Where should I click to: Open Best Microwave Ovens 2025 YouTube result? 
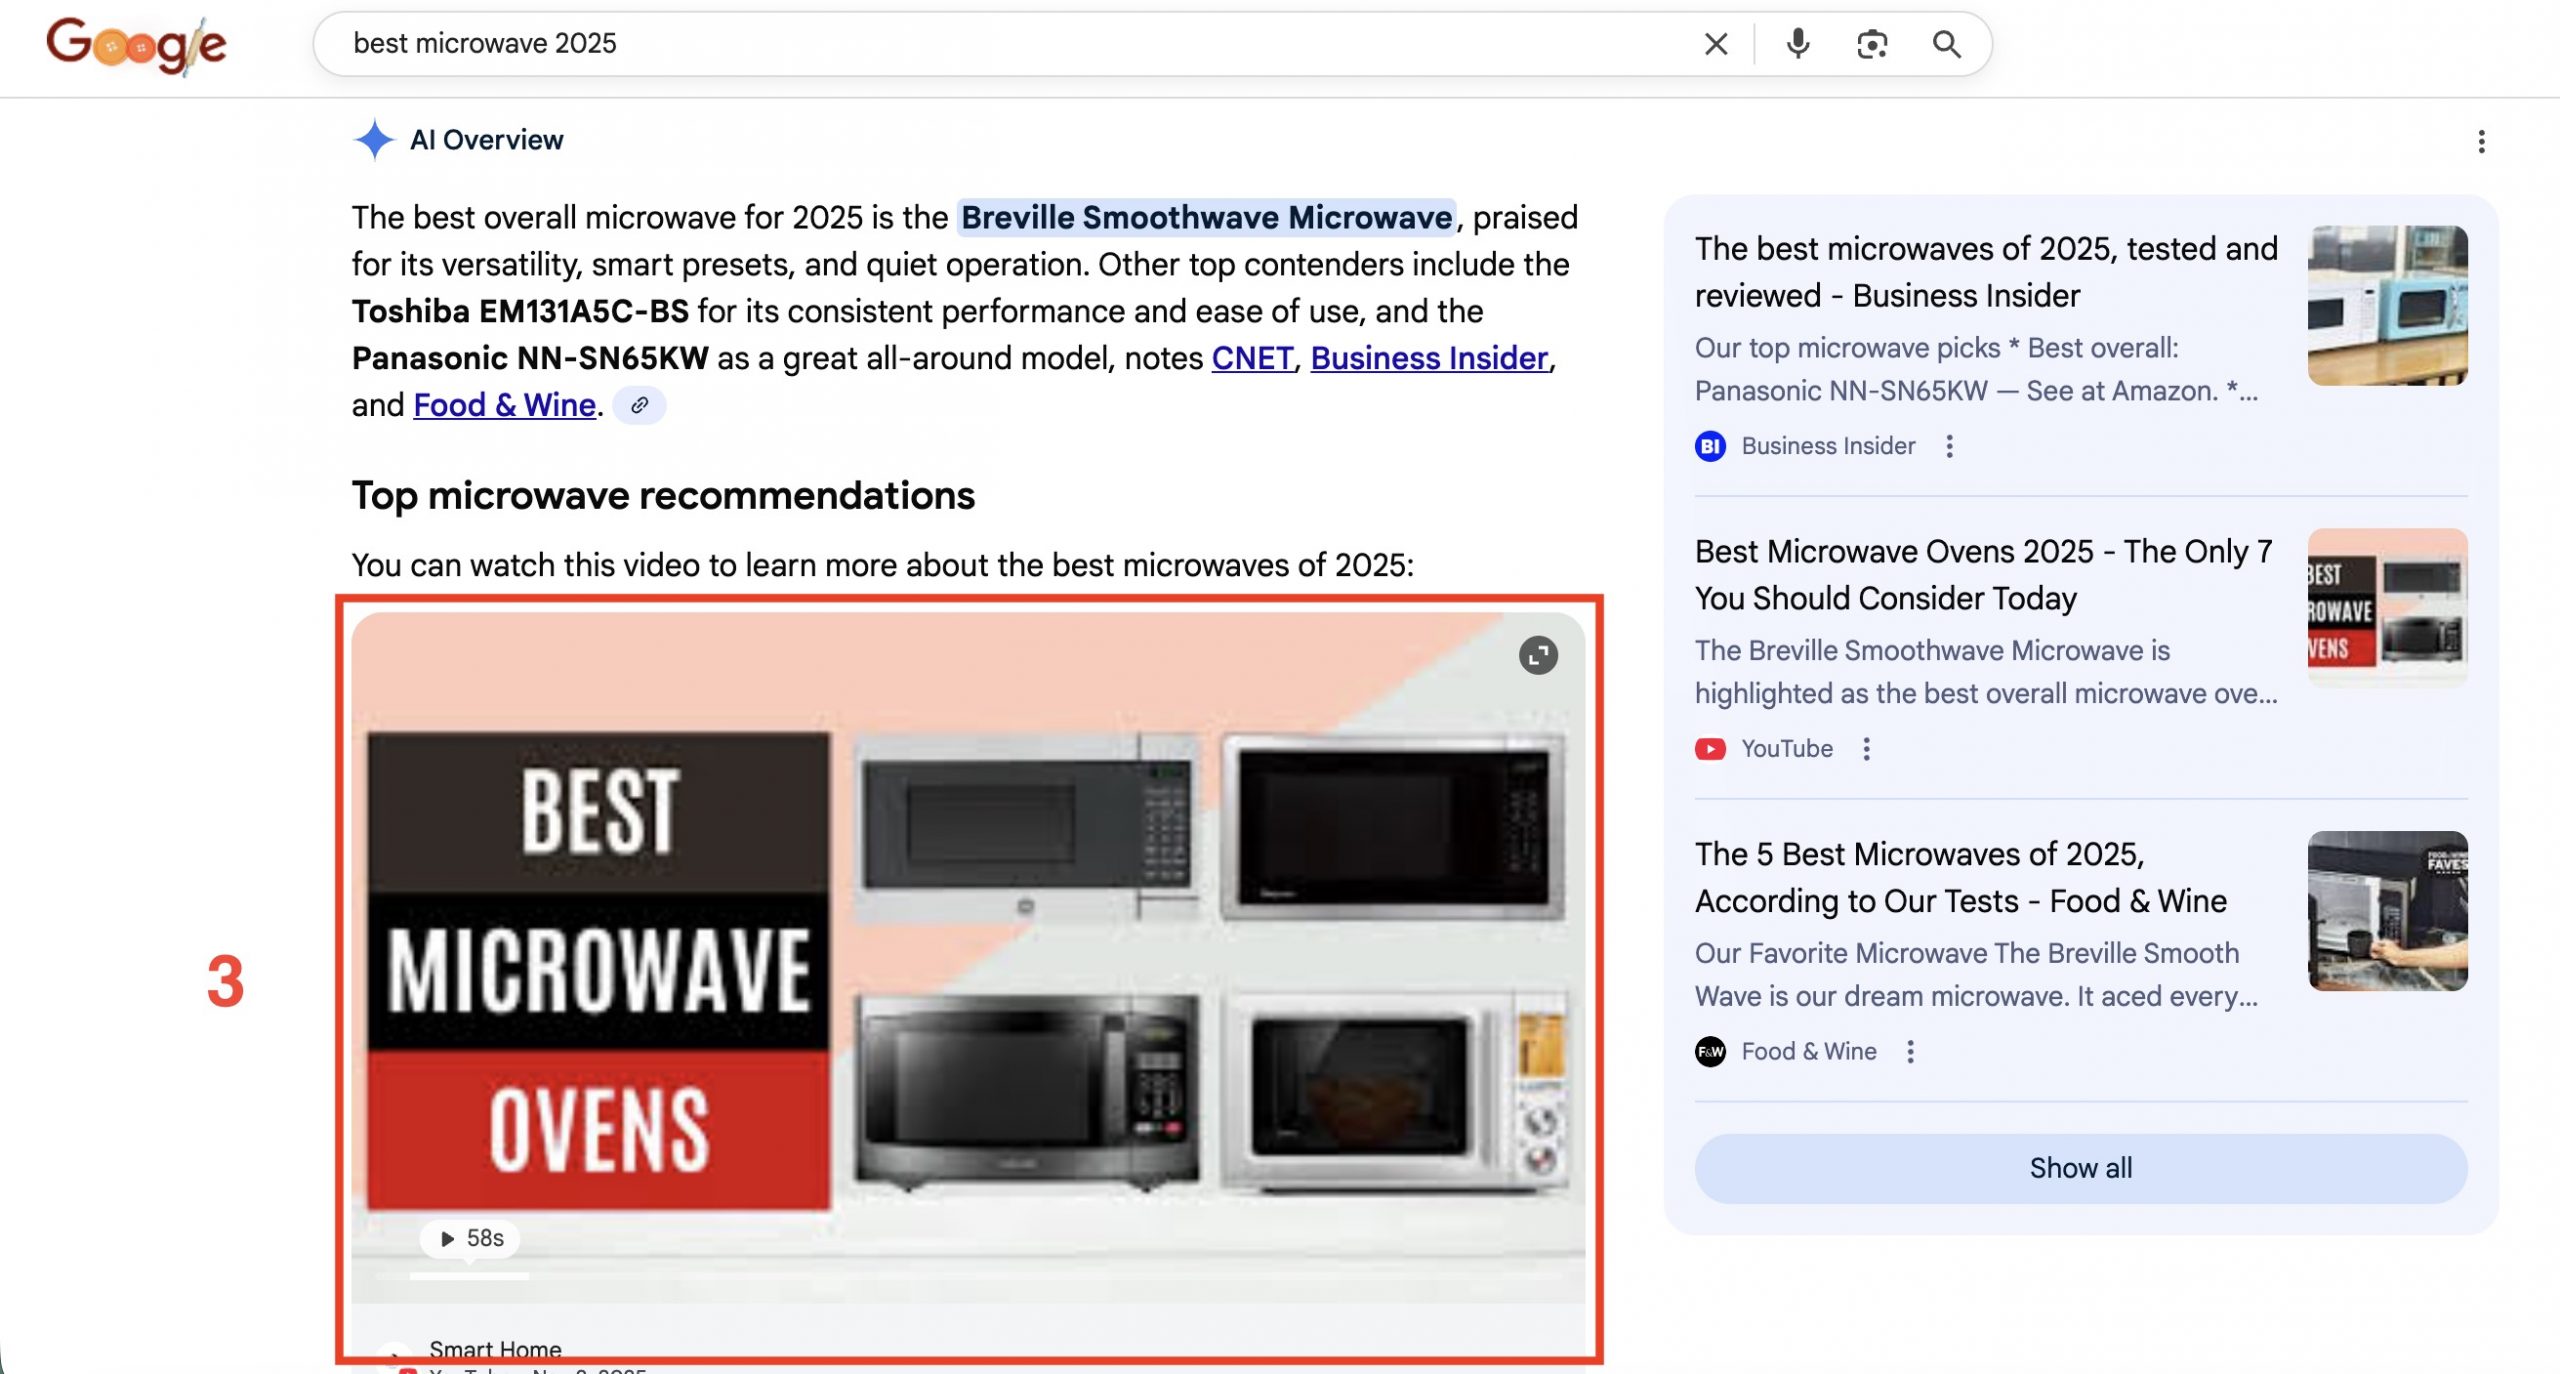click(1982, 574)
